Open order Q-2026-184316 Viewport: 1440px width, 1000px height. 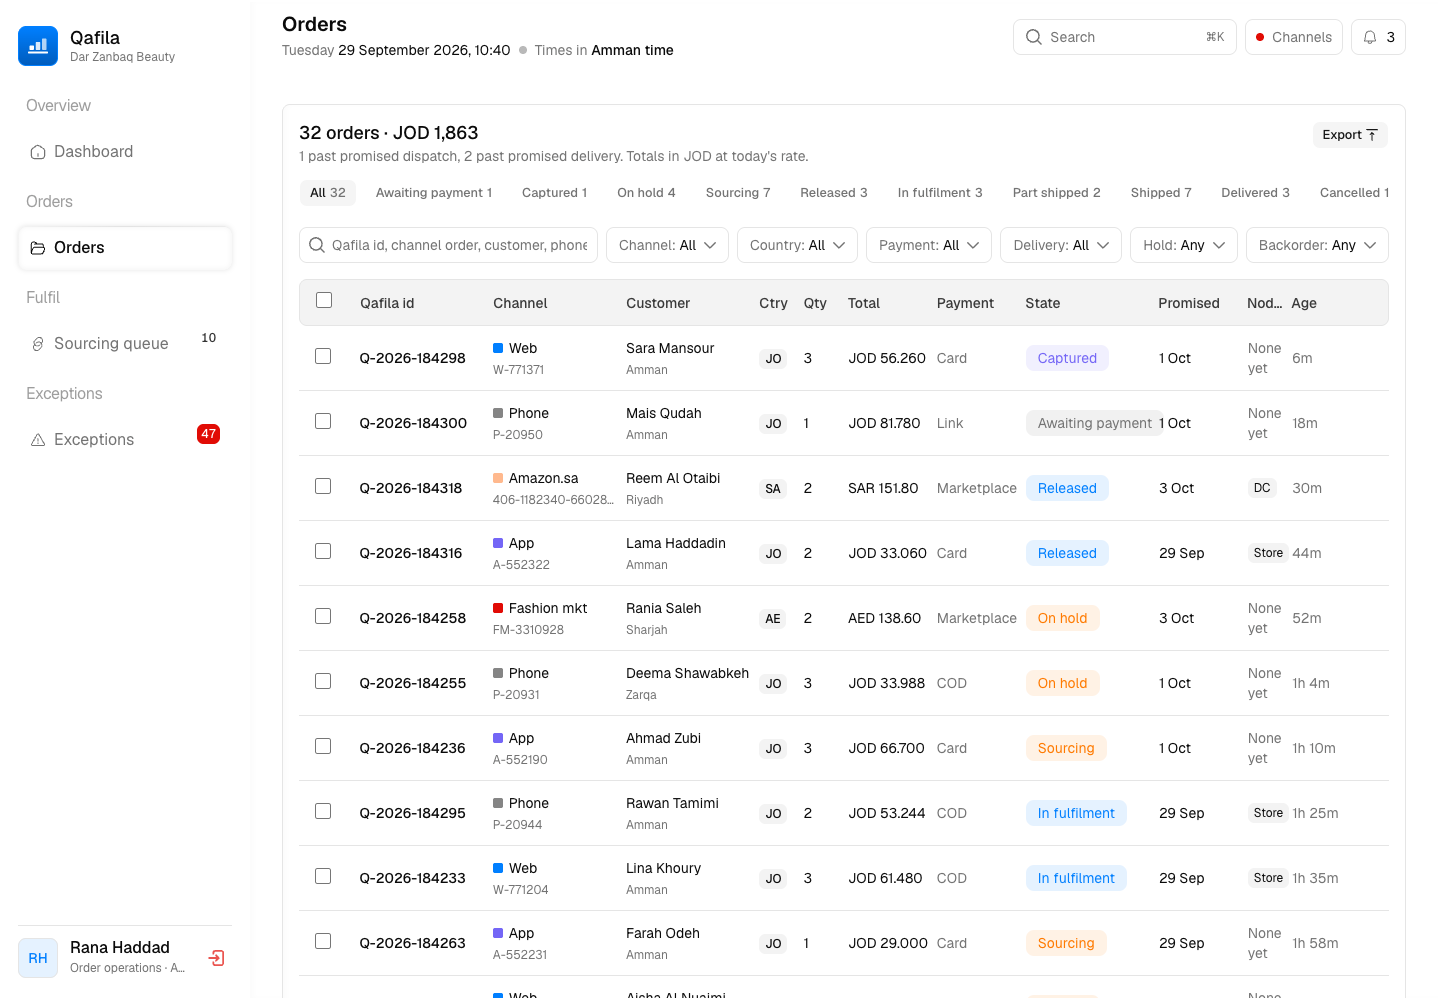click(x=411, y=553)
